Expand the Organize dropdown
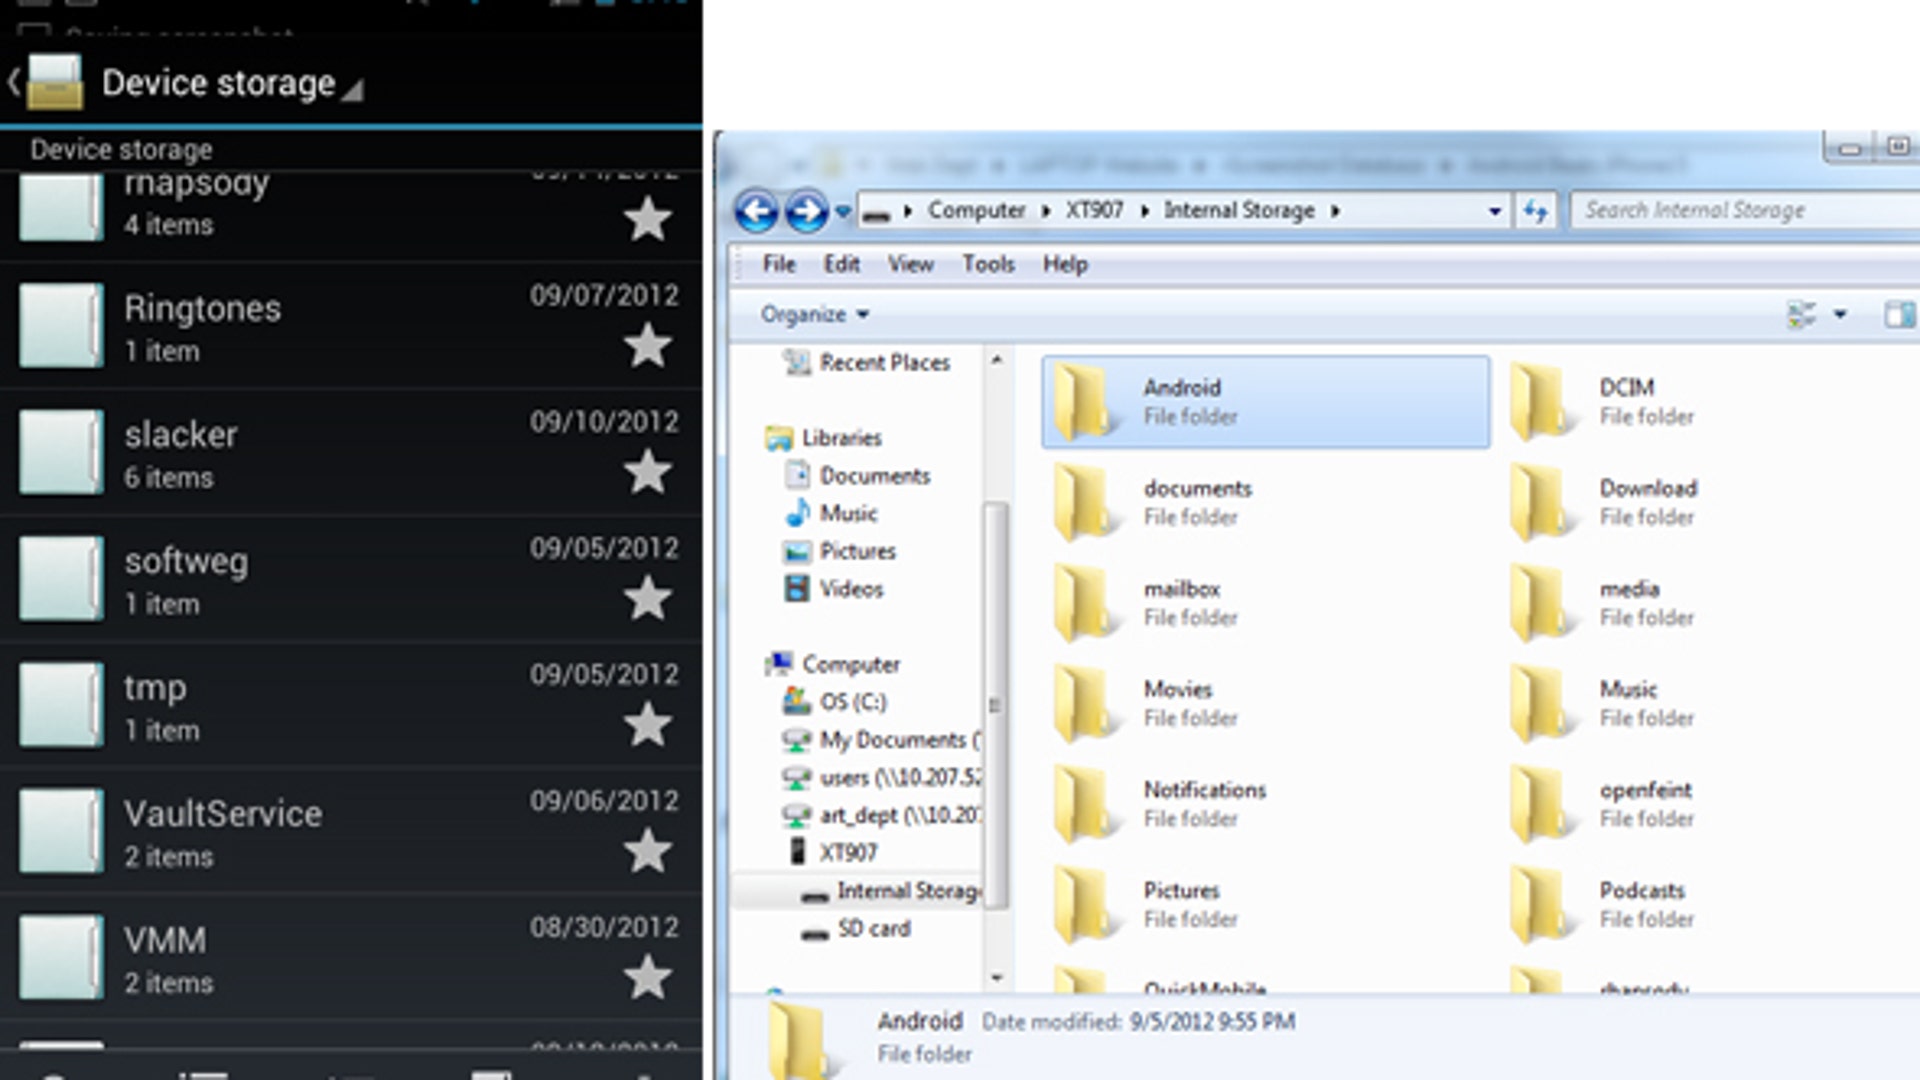 (814, 315)
